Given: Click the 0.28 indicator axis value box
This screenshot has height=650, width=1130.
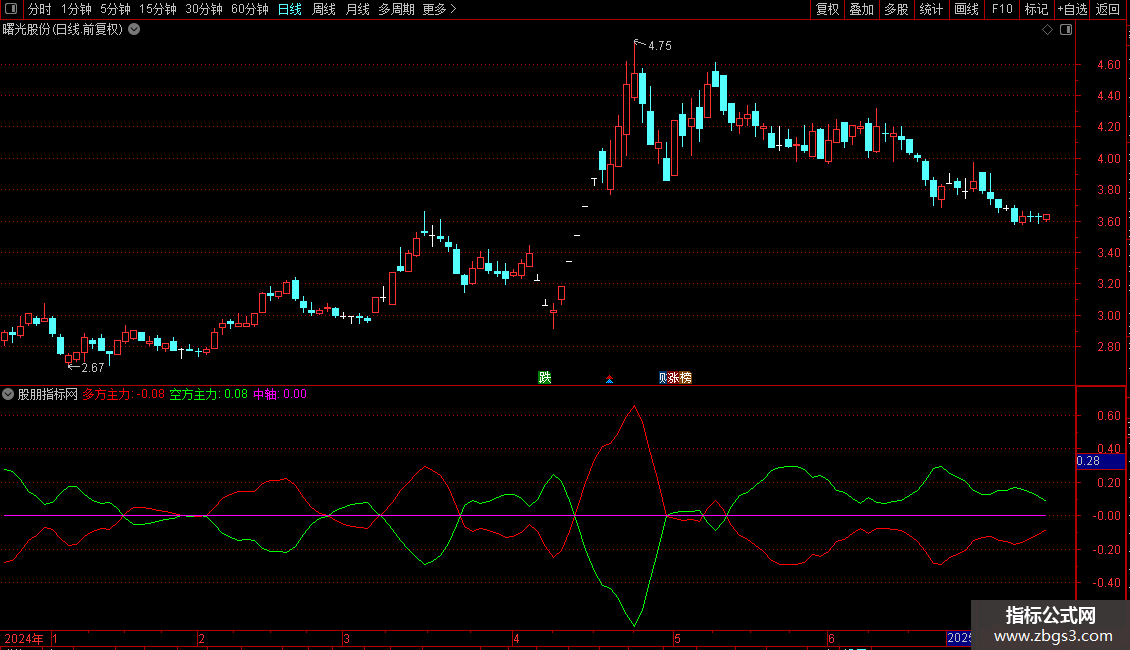Looking at the screenshot, I should pyautogui.click(x=1100, y=461).
